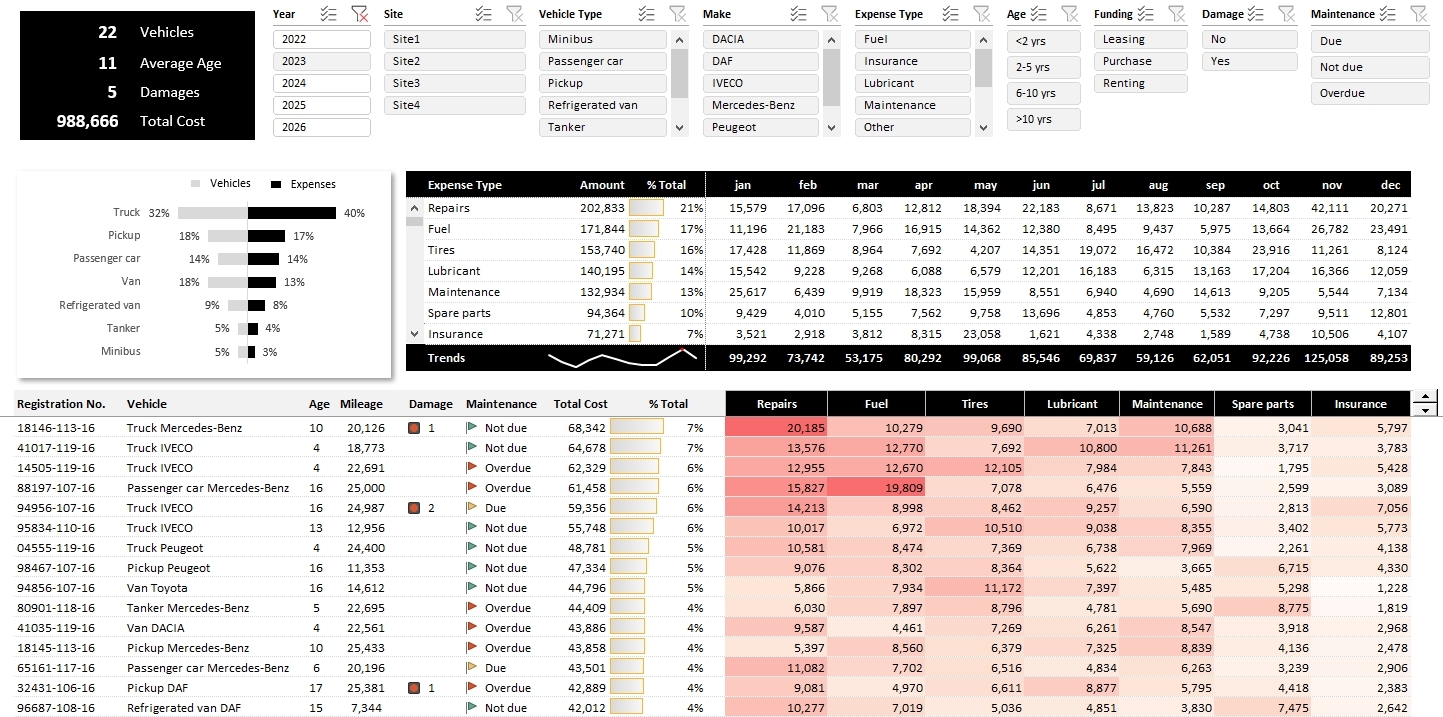Click the Total Cost column header

pos(581,404)
